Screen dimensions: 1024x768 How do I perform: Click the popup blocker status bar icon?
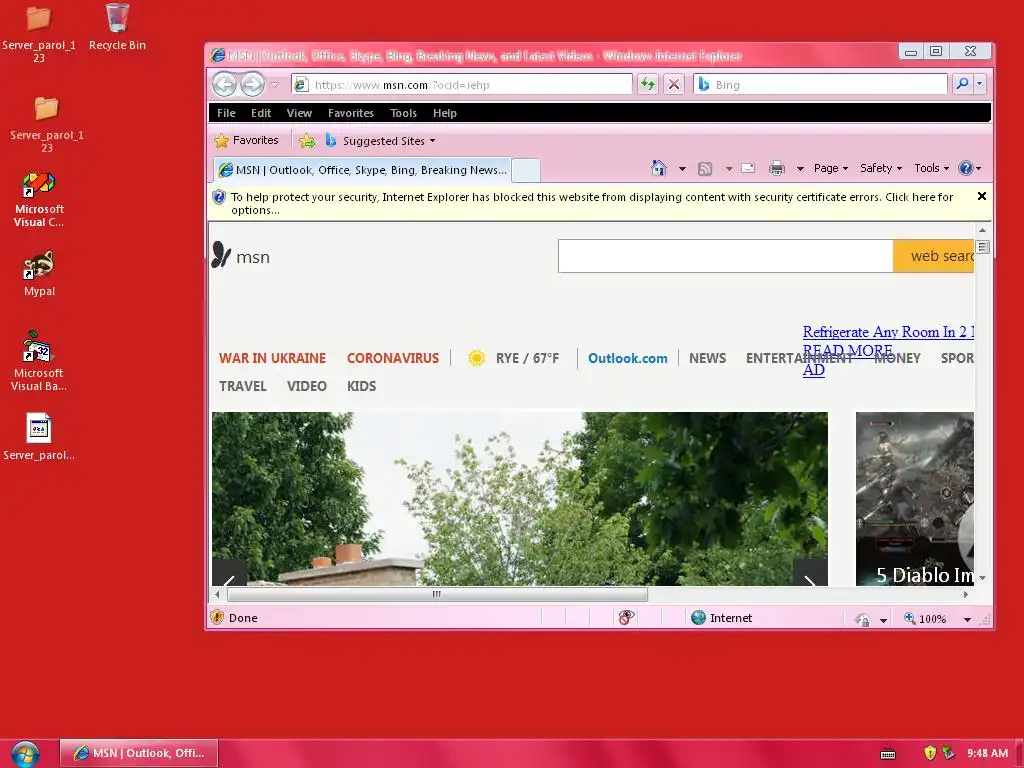click(626, 618)
